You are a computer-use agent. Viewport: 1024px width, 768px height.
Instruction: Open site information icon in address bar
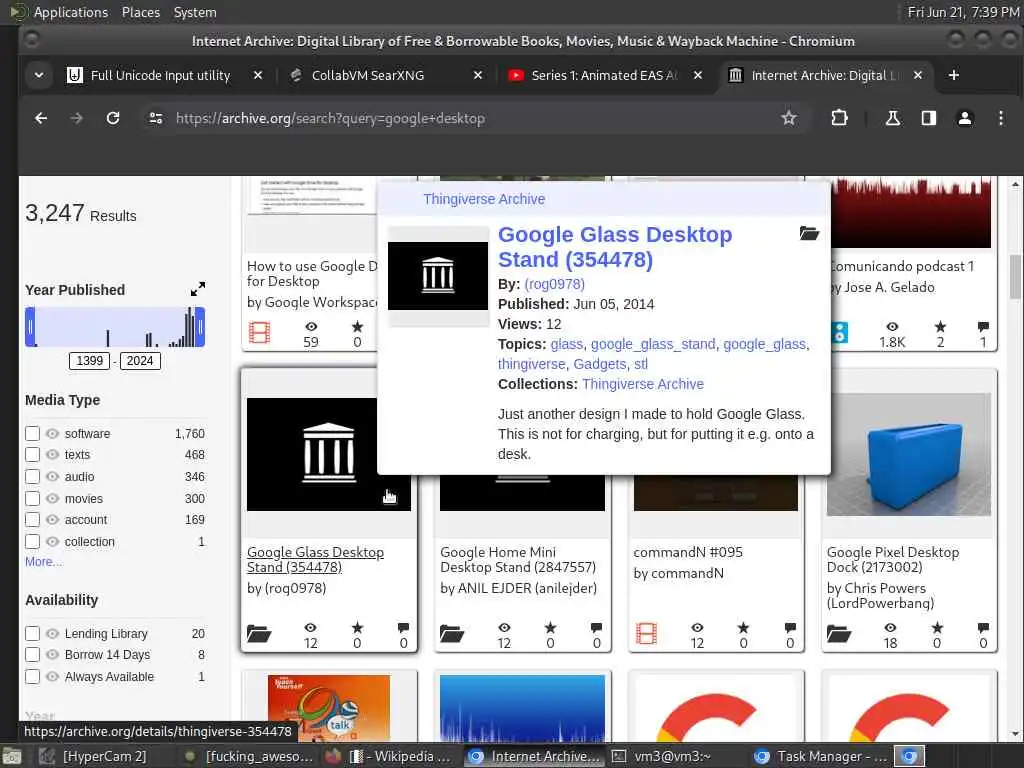click(x=155, y=118)
